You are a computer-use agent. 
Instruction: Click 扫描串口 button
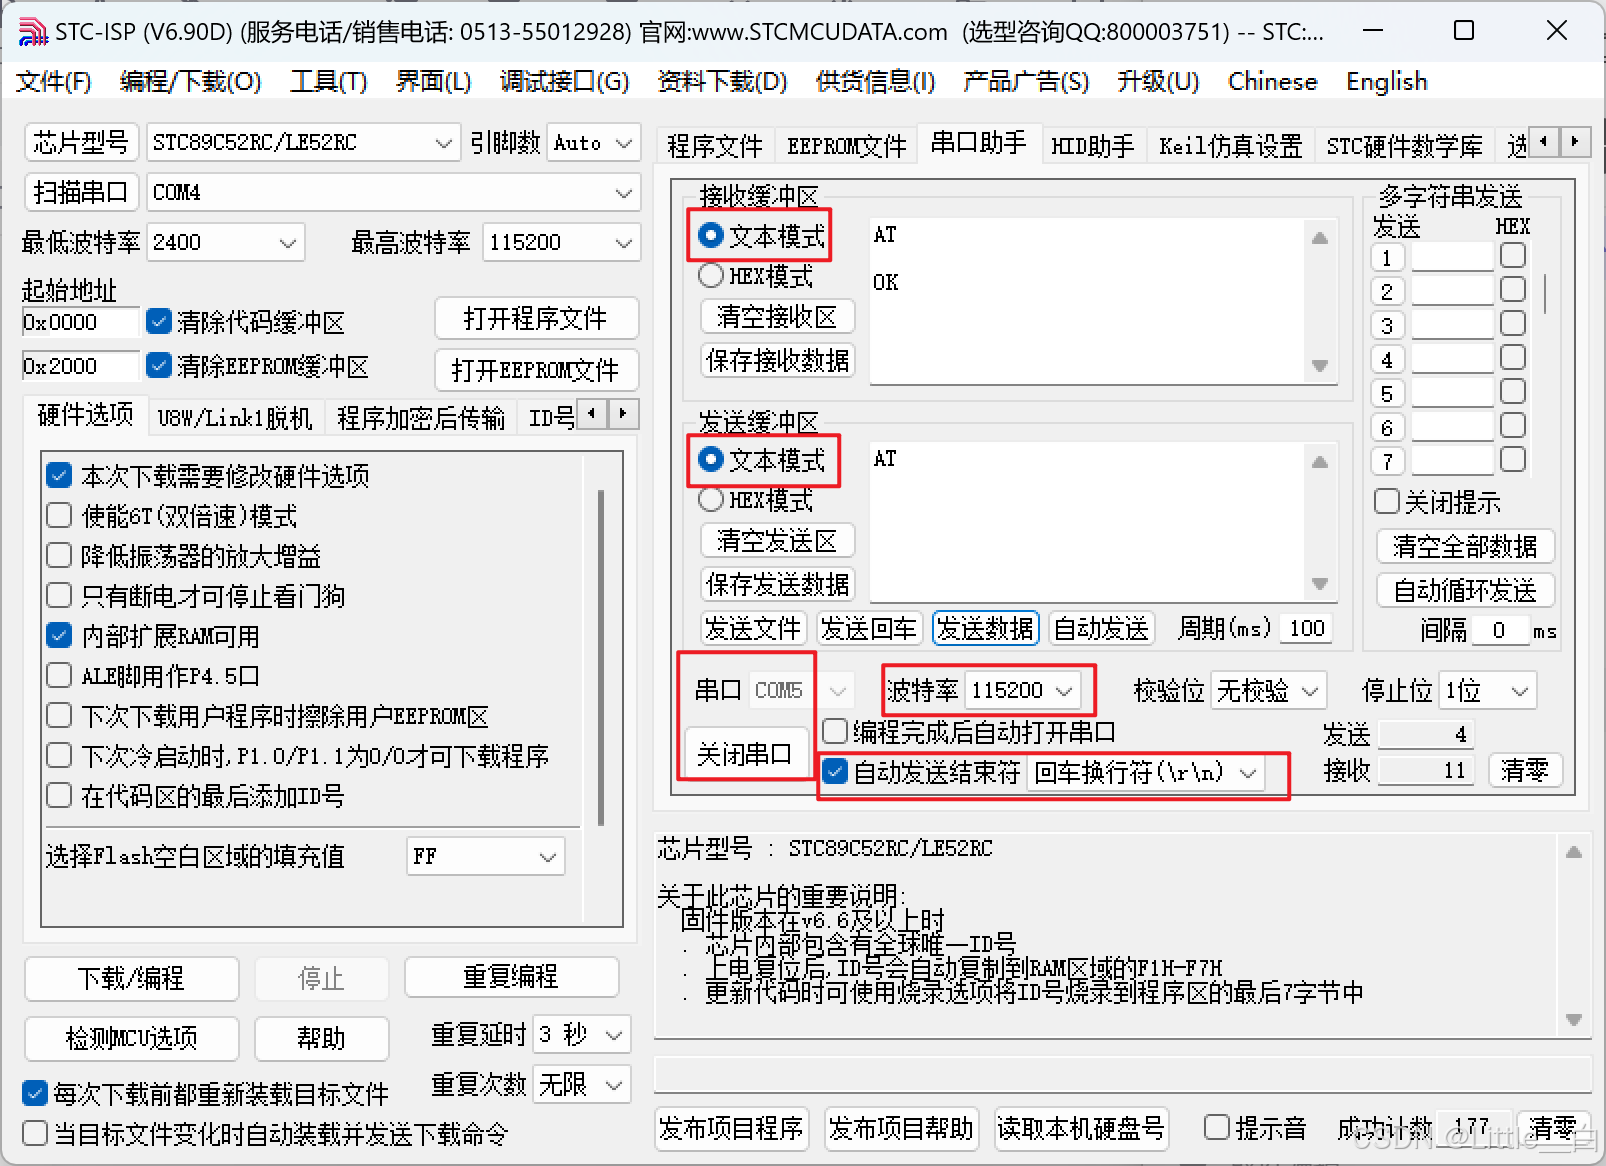pyautogui.click(x=81, y=192)
